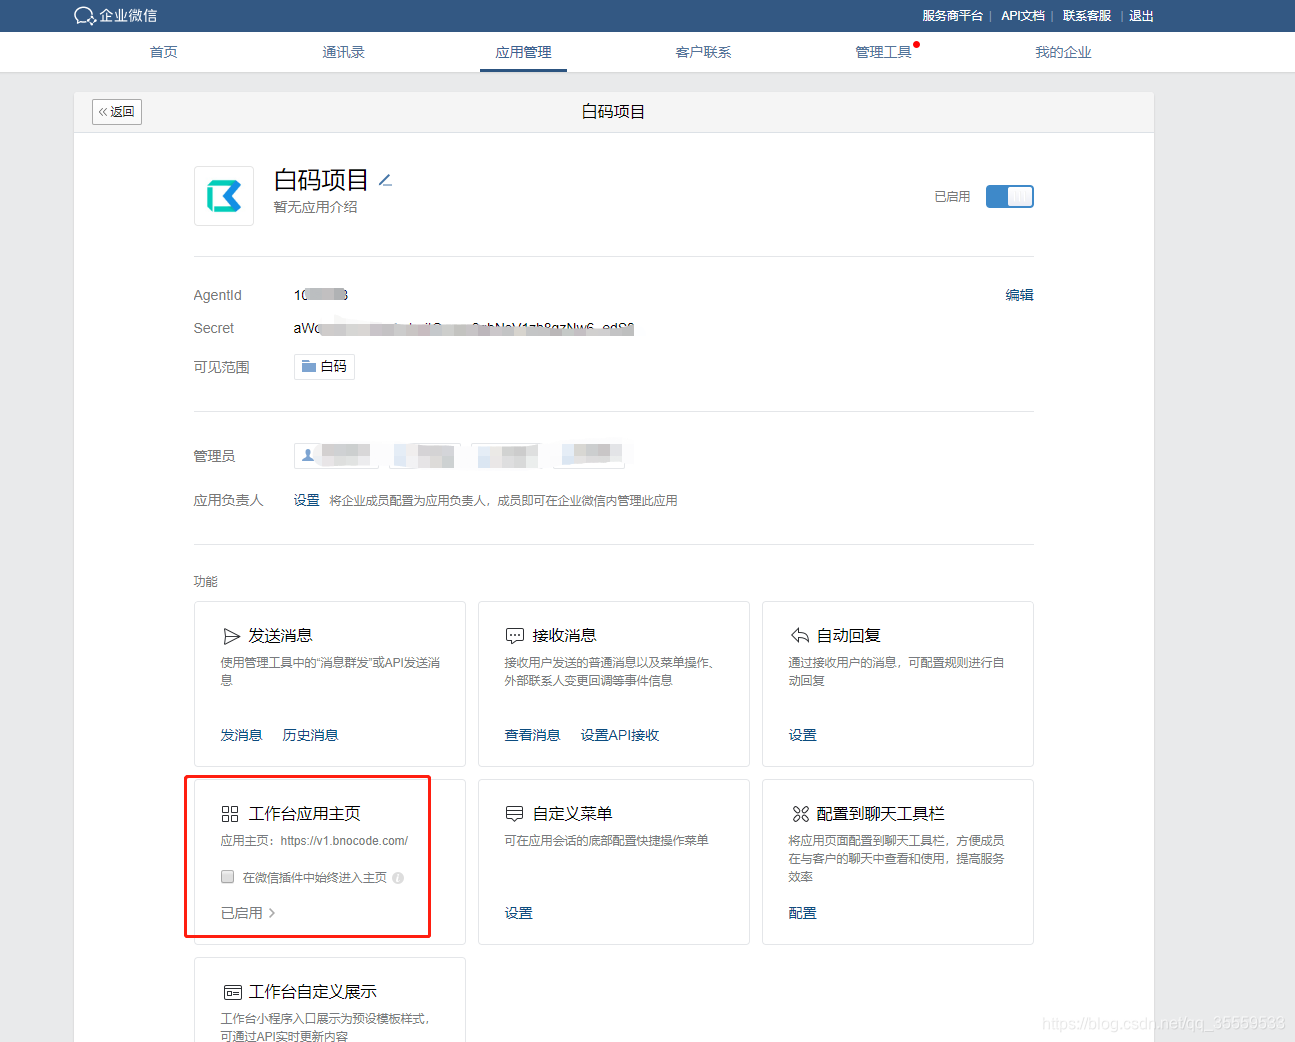Go to the 我的企业 tab
The image size is (1295, 1042).
1064,52
